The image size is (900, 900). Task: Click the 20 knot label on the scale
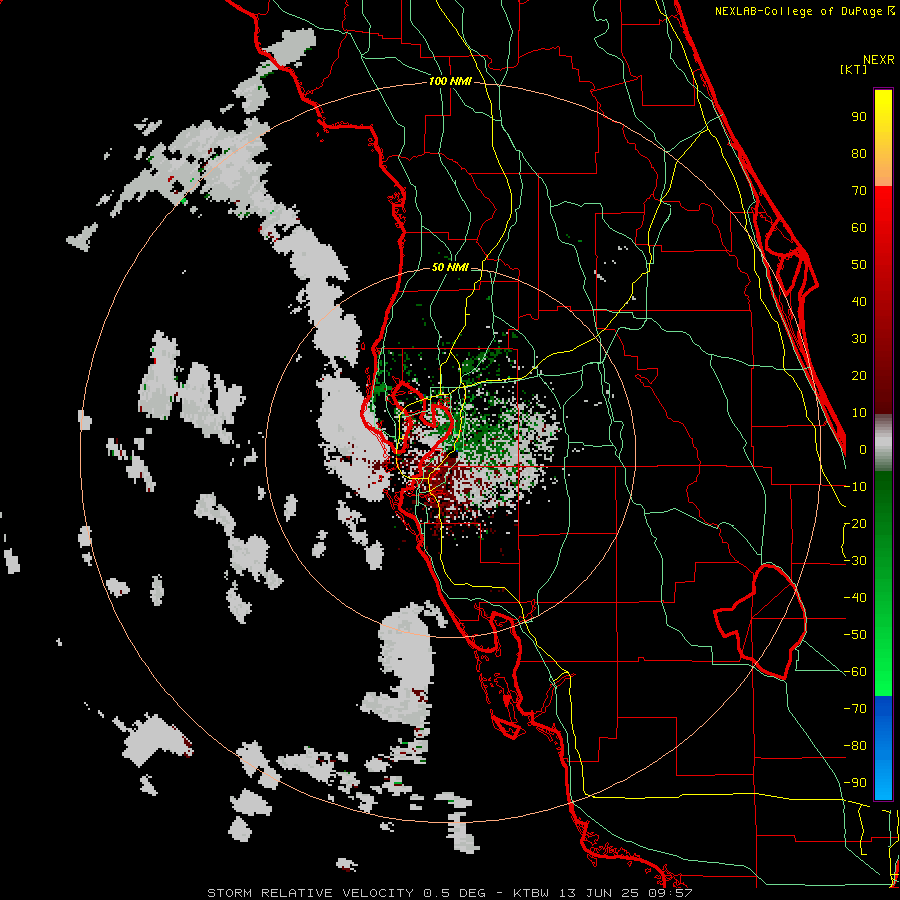859,375
